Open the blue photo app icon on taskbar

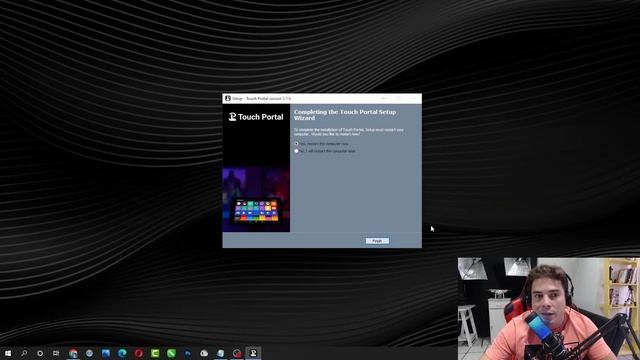(106, 353)
